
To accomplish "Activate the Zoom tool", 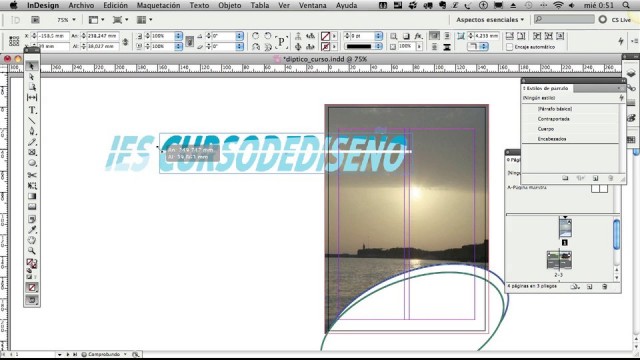I will pyautogui.click(x=32, y=251).
